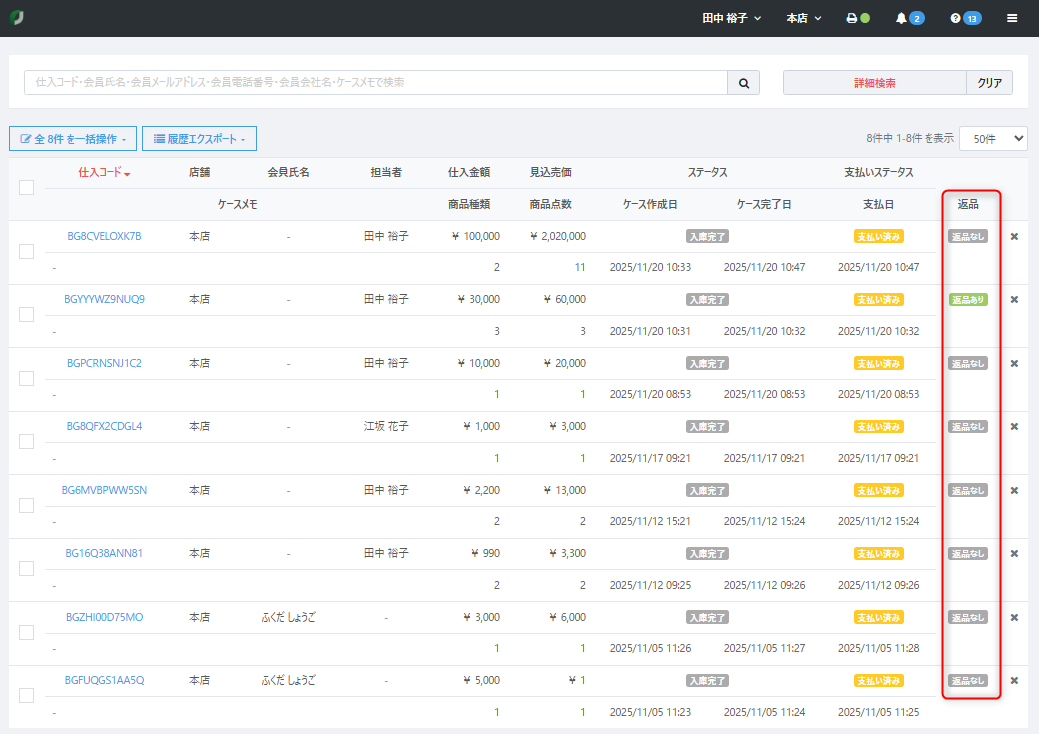Click the X icon for row BGFUQGS1AA5Q
Image resolution: width=1039 pixels, height=734 pixels.
click(x=1014, y=681)
